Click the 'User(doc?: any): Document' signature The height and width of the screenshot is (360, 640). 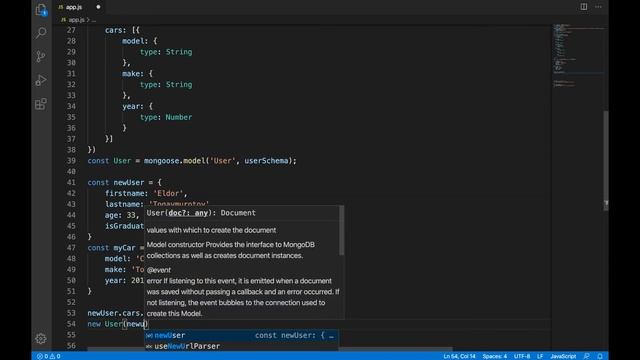click(x=201, y=213)
